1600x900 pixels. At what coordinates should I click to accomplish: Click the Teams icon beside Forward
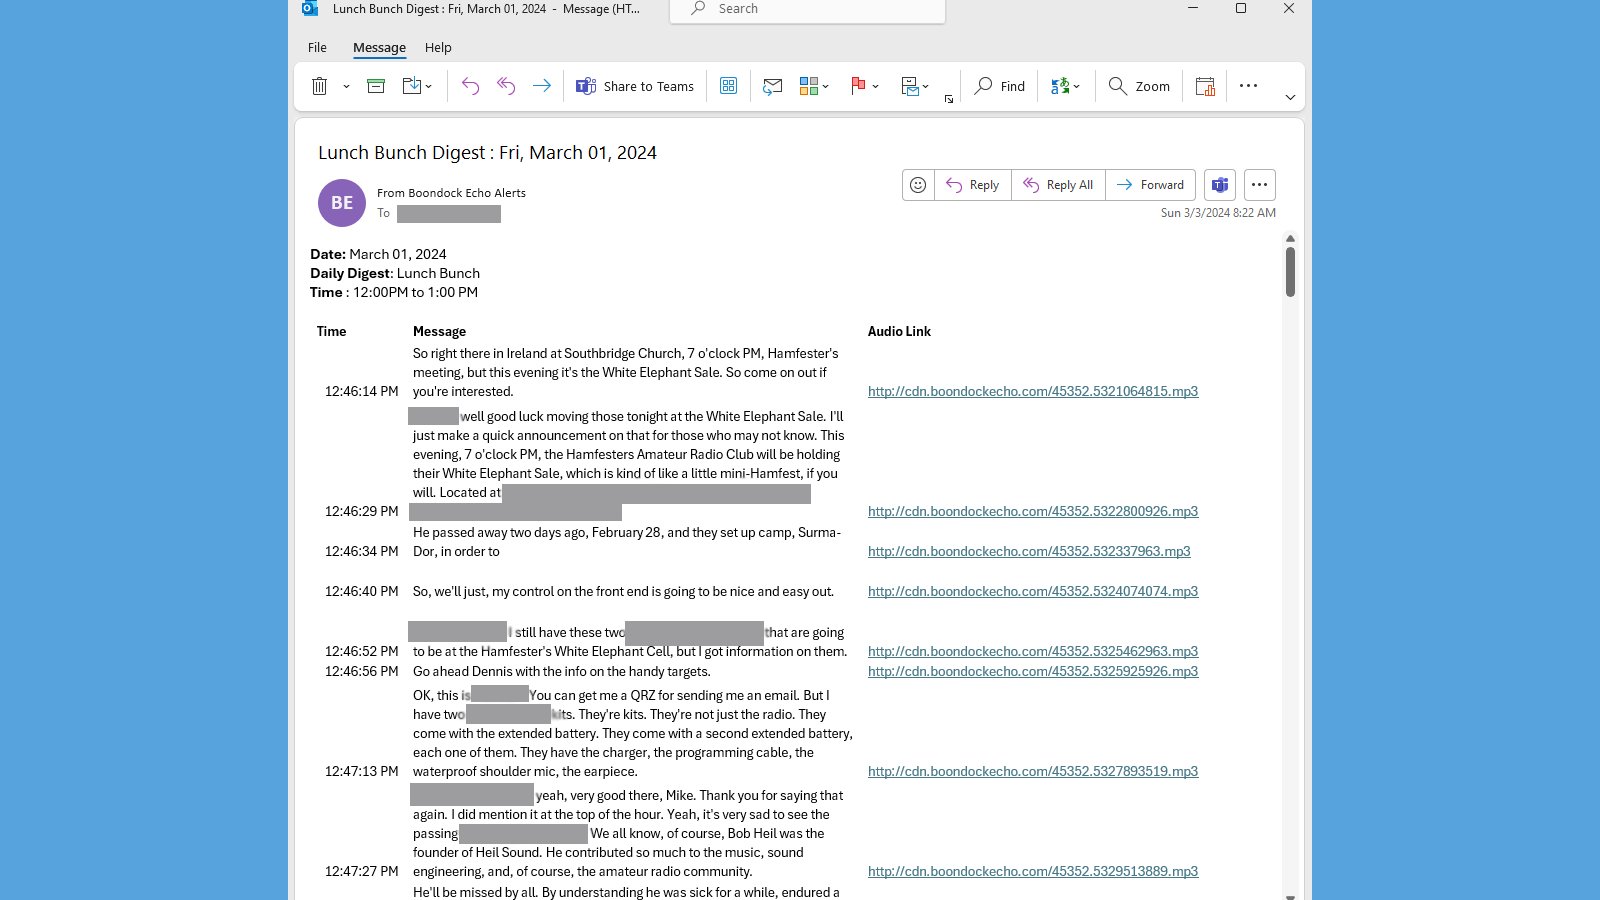coord(1220,185)
